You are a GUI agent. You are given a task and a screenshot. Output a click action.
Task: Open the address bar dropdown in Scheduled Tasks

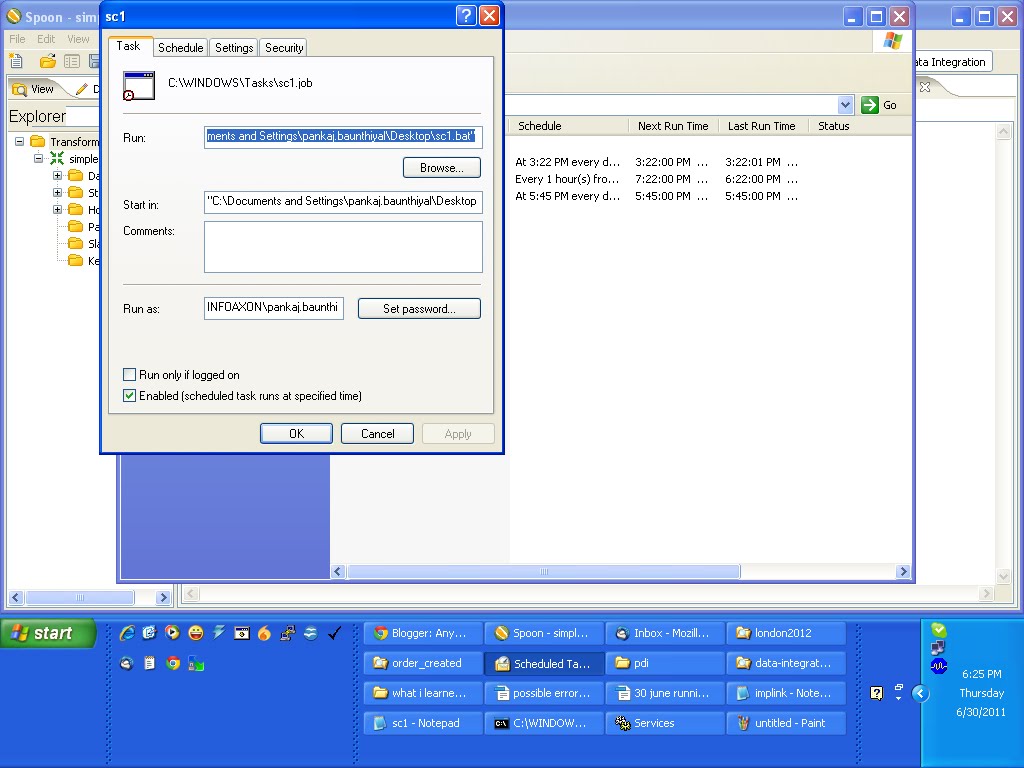coord(846,104)
